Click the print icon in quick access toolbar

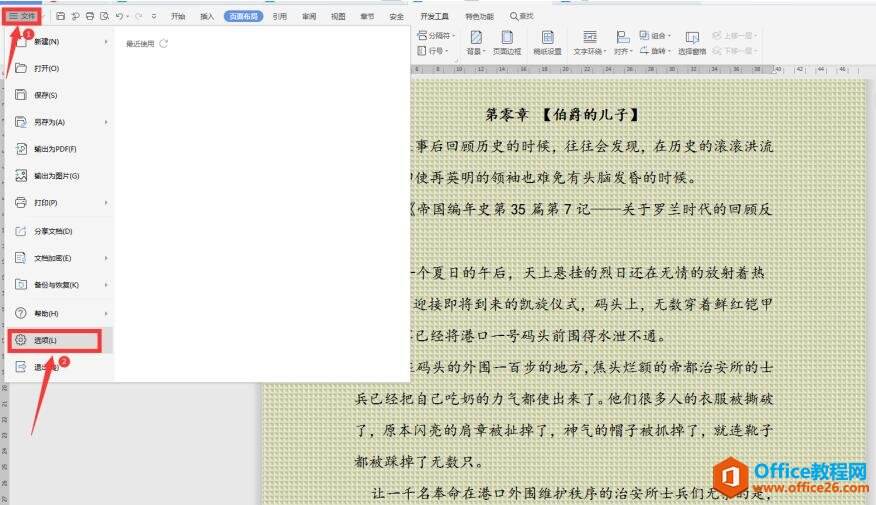90,16
